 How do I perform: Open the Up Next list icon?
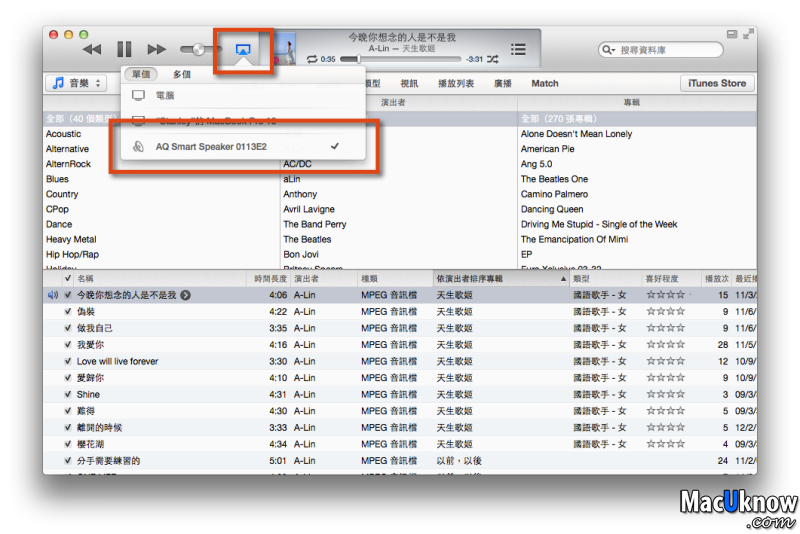click(518, 49)
